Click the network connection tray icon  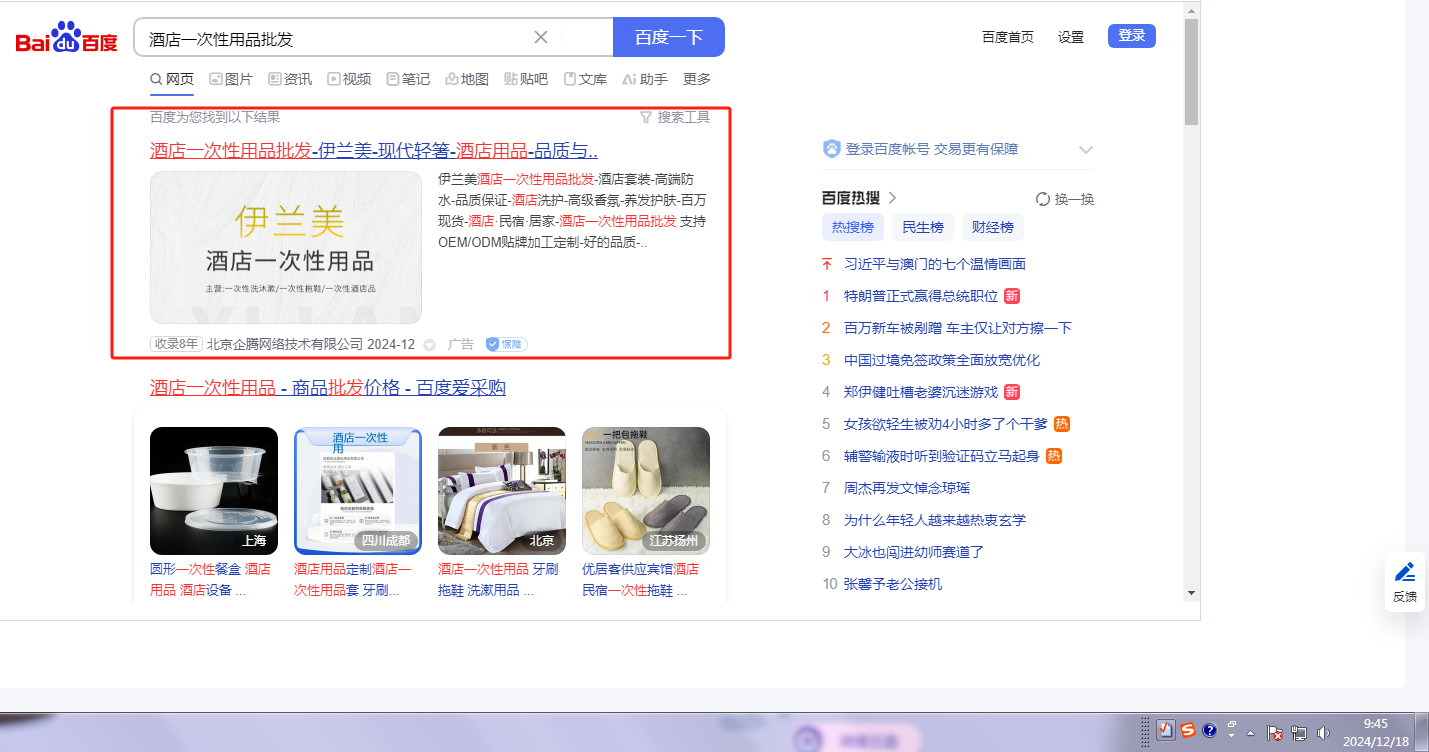[1300, 732]
